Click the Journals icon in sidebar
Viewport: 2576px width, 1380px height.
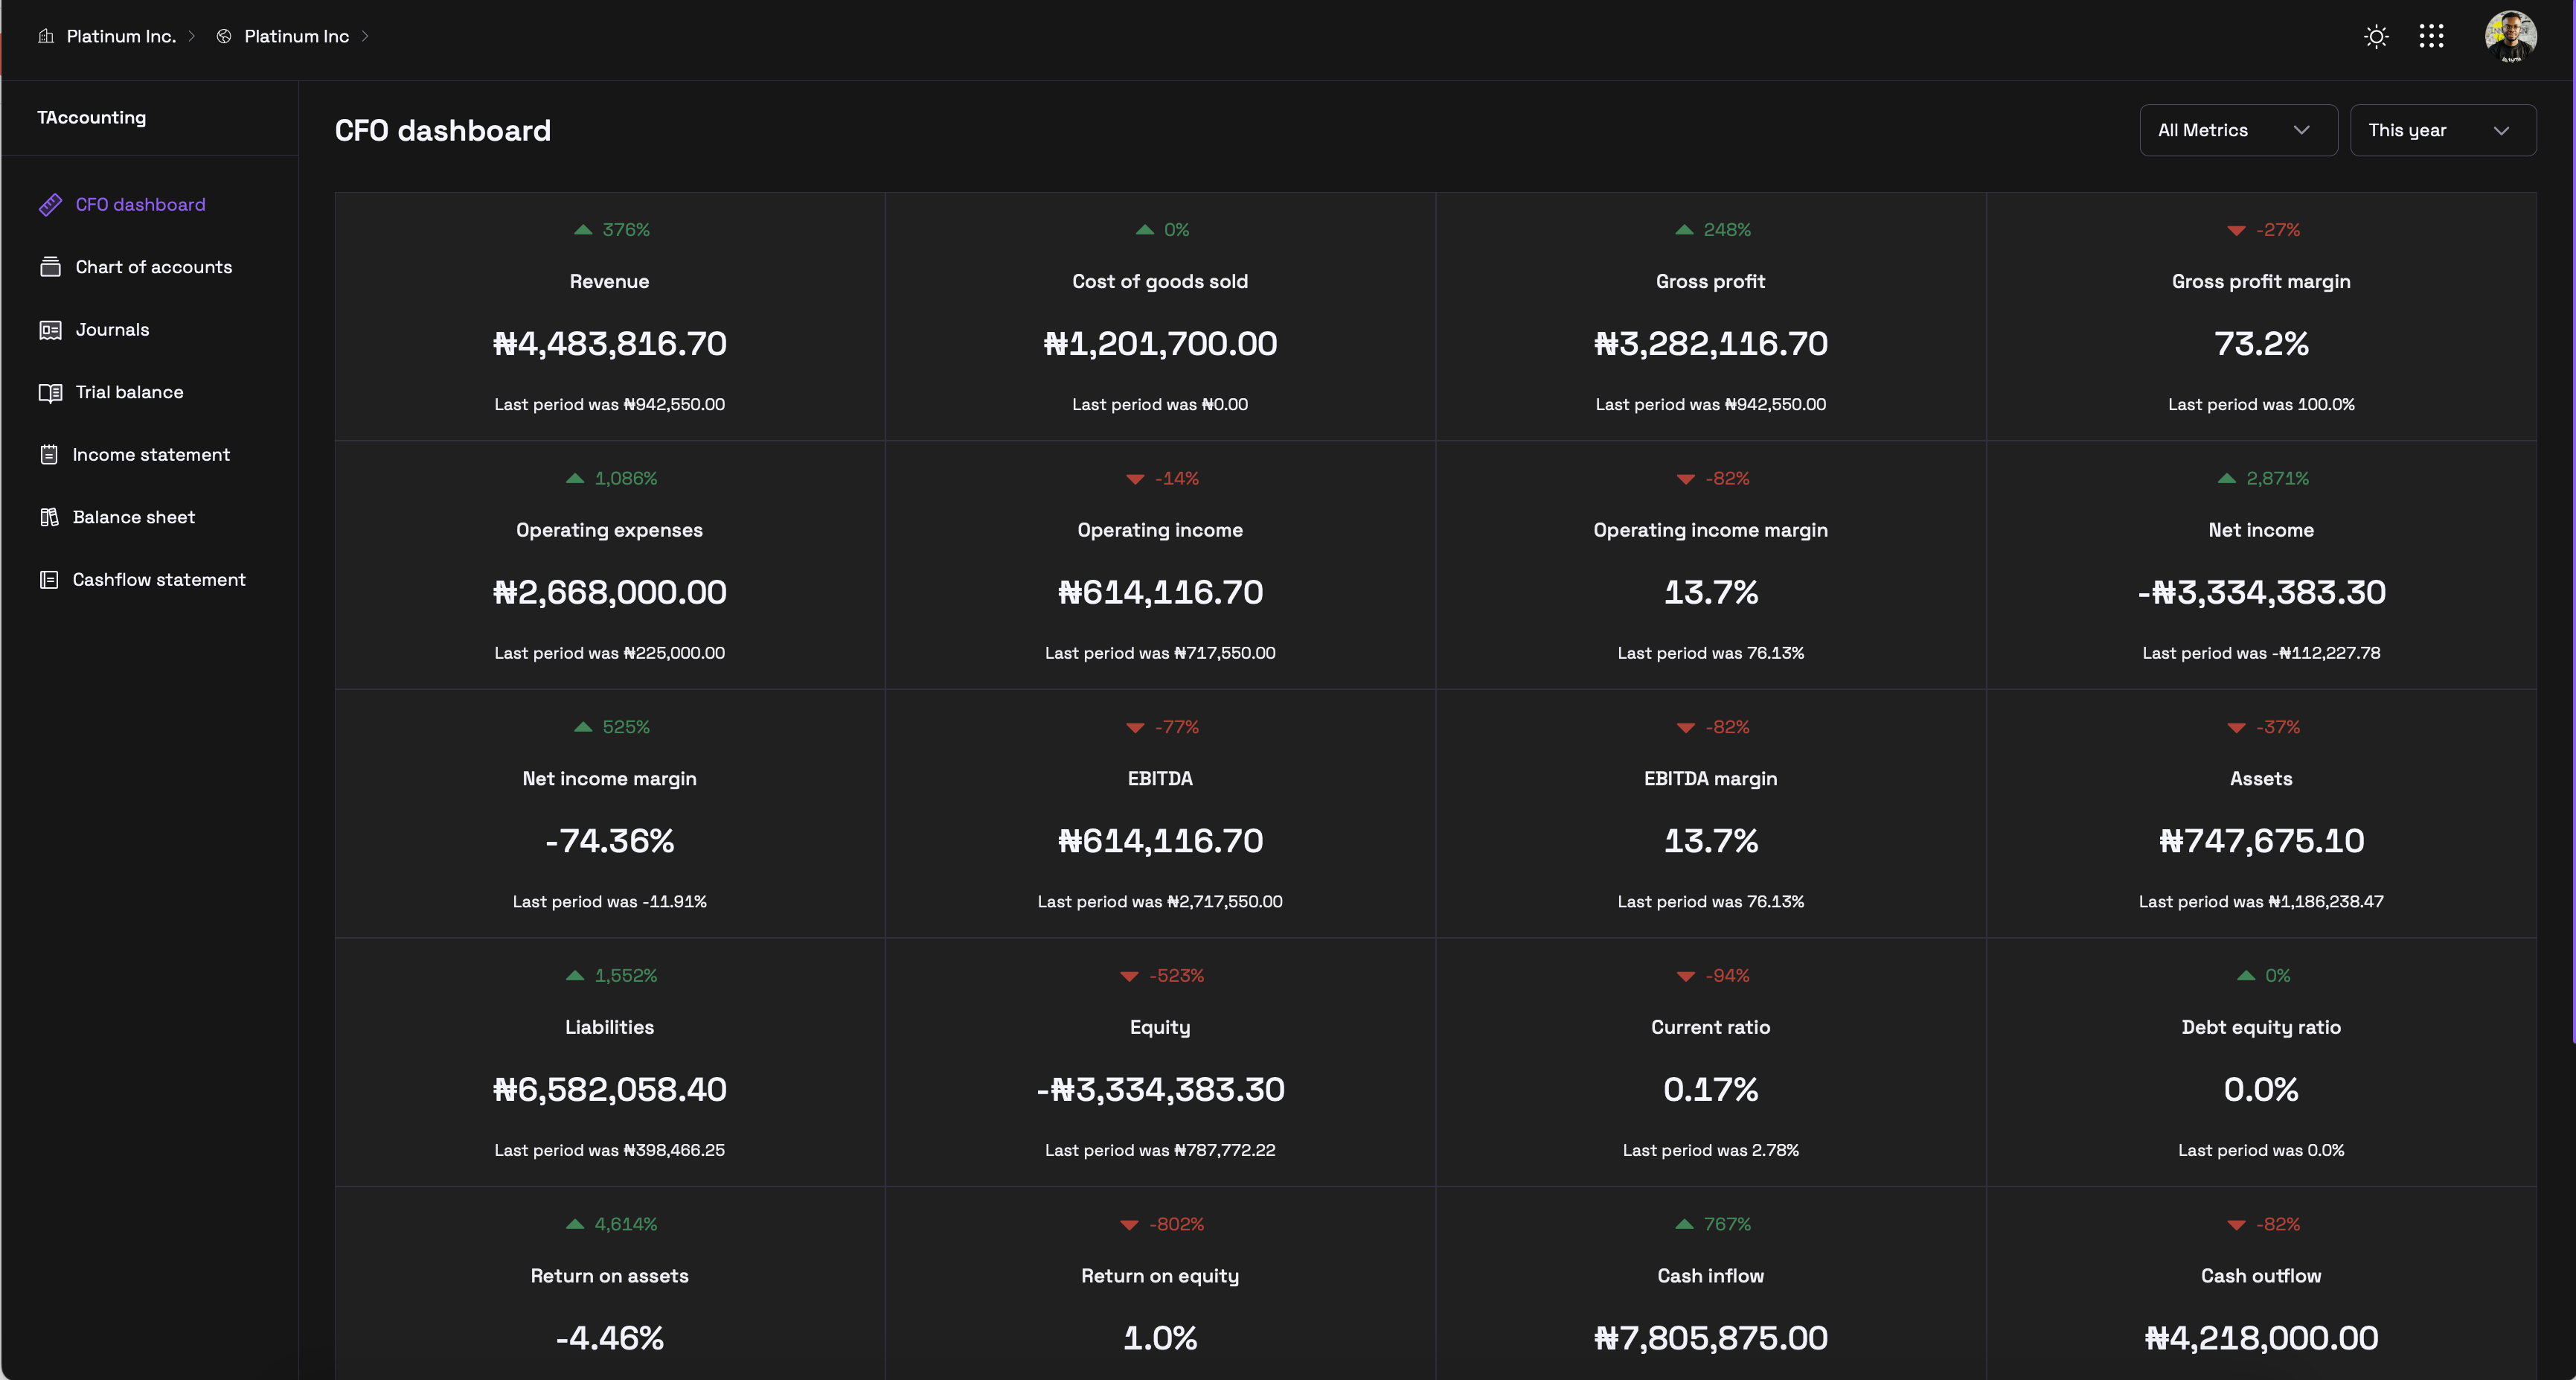point(50,330)
